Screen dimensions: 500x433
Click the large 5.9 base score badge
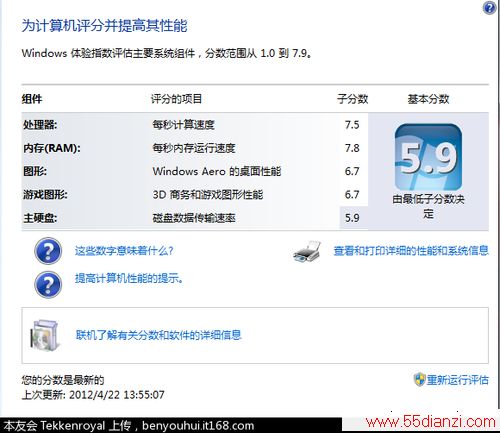point(428,157)
